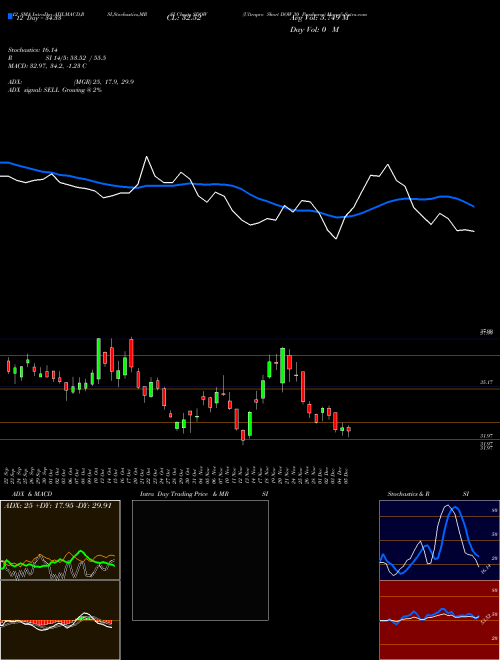Click the last red candlestick on the chart
The image size is (500, 660).
pos(348,429)
